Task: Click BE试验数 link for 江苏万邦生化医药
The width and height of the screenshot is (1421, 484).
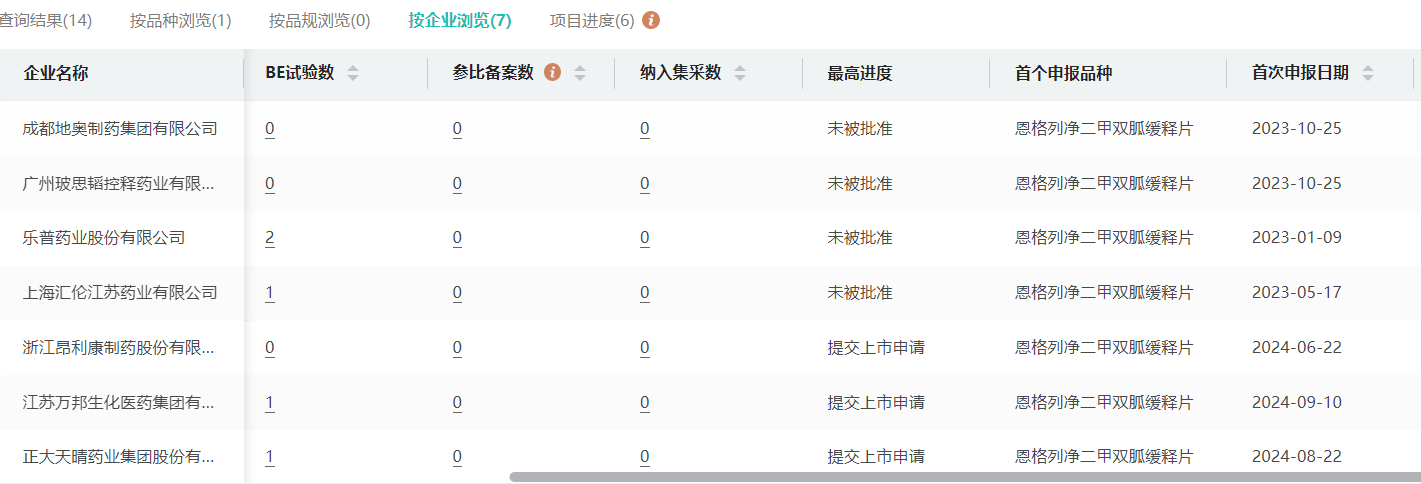Action: click(x=270, y=403)
